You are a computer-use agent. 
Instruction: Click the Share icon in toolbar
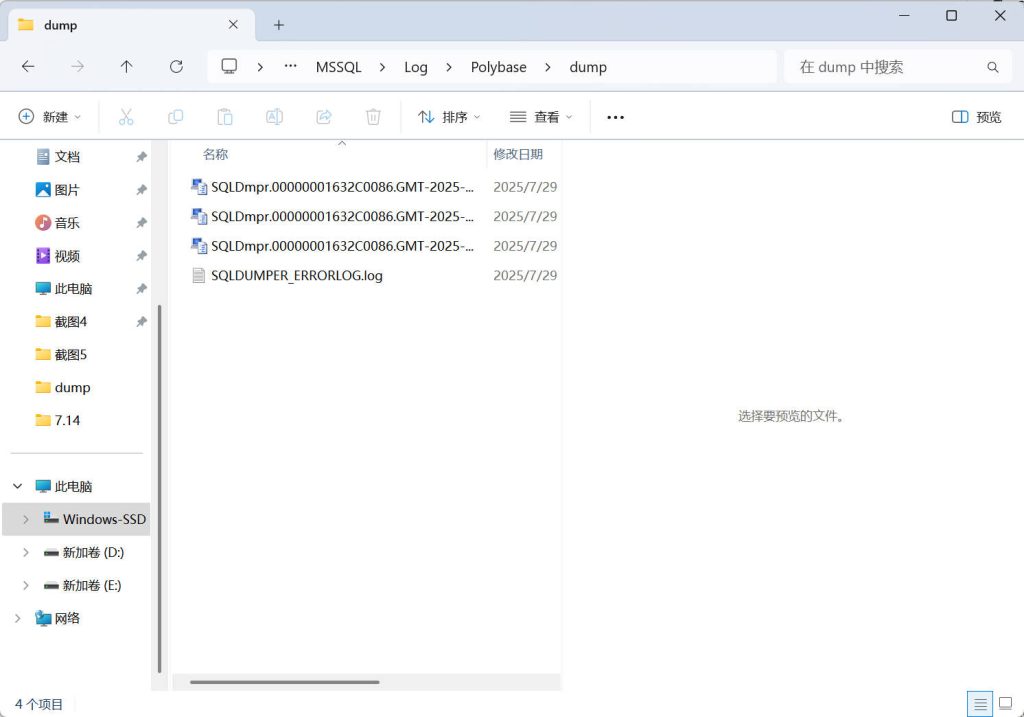[324, 117]
